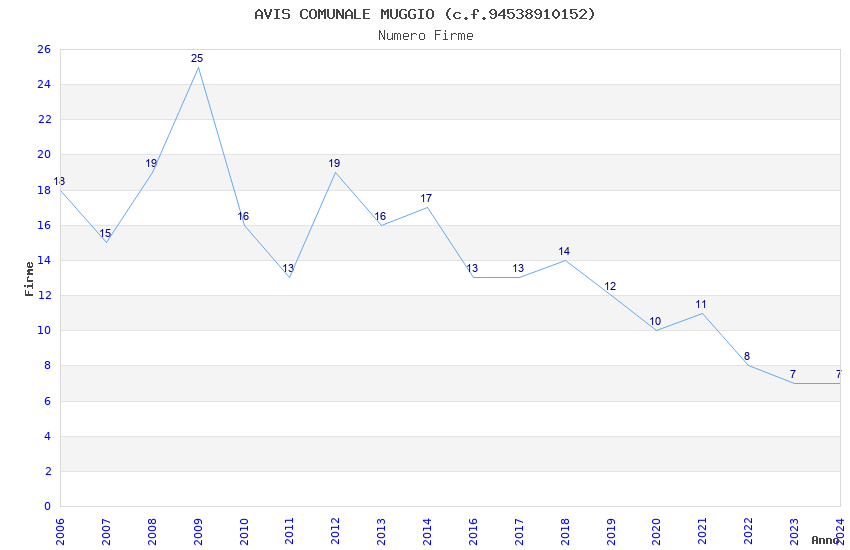Click the 'Anno' x-axis title

[825, 540]
